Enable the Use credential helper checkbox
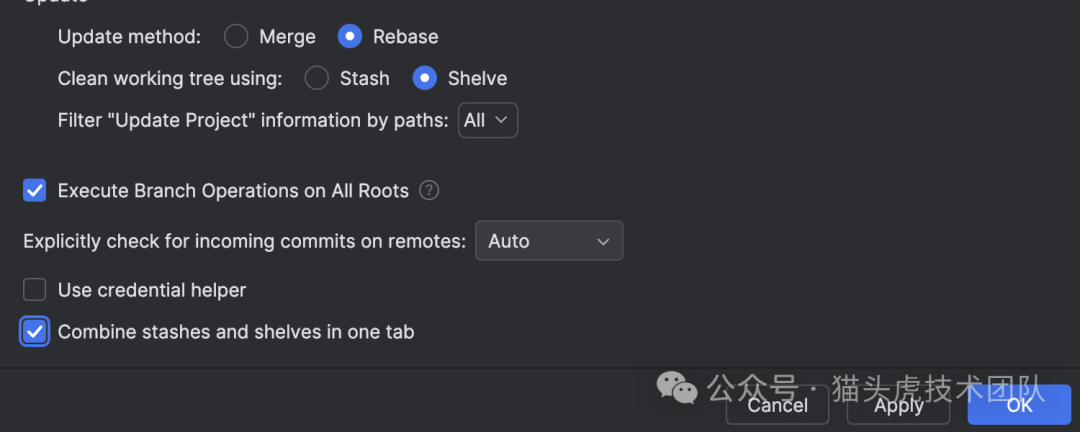The height and width of the screenshot is (432, 1080). [35, 290]
